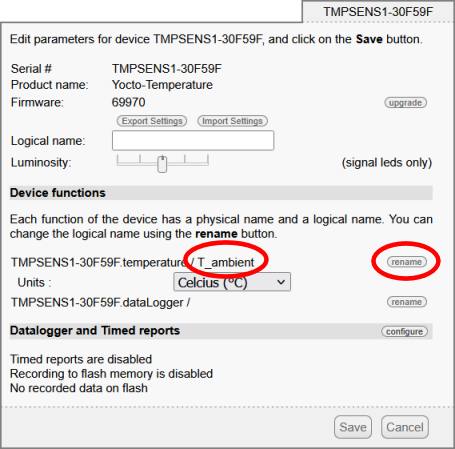Click the Export Settings button
Image resolution: width=455 pixels, height=449 pixels.
click(152, 121)
